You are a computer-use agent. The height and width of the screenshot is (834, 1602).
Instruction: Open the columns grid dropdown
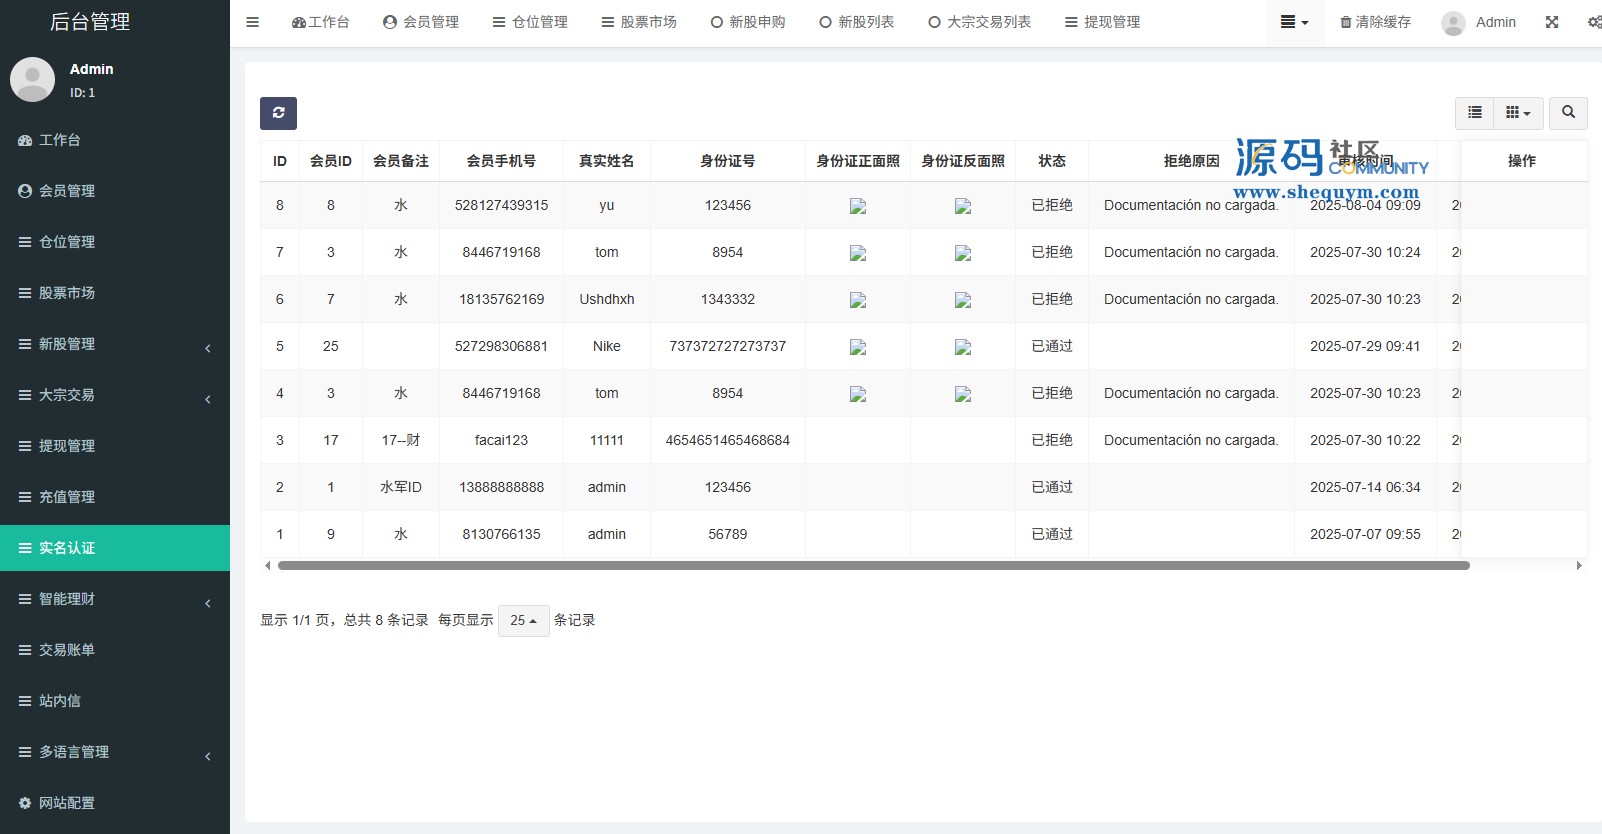(1518, 113)
